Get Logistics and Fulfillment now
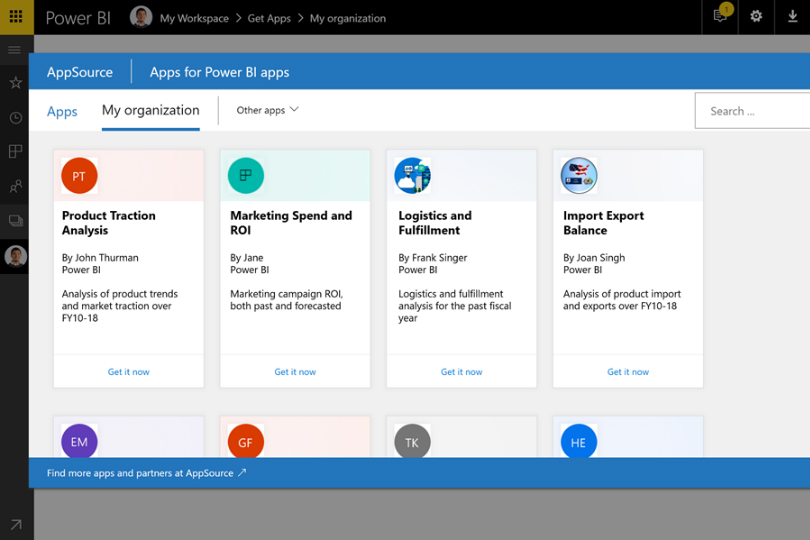The height and width of the screenshot is (540, 810). (x=461, y=372)
